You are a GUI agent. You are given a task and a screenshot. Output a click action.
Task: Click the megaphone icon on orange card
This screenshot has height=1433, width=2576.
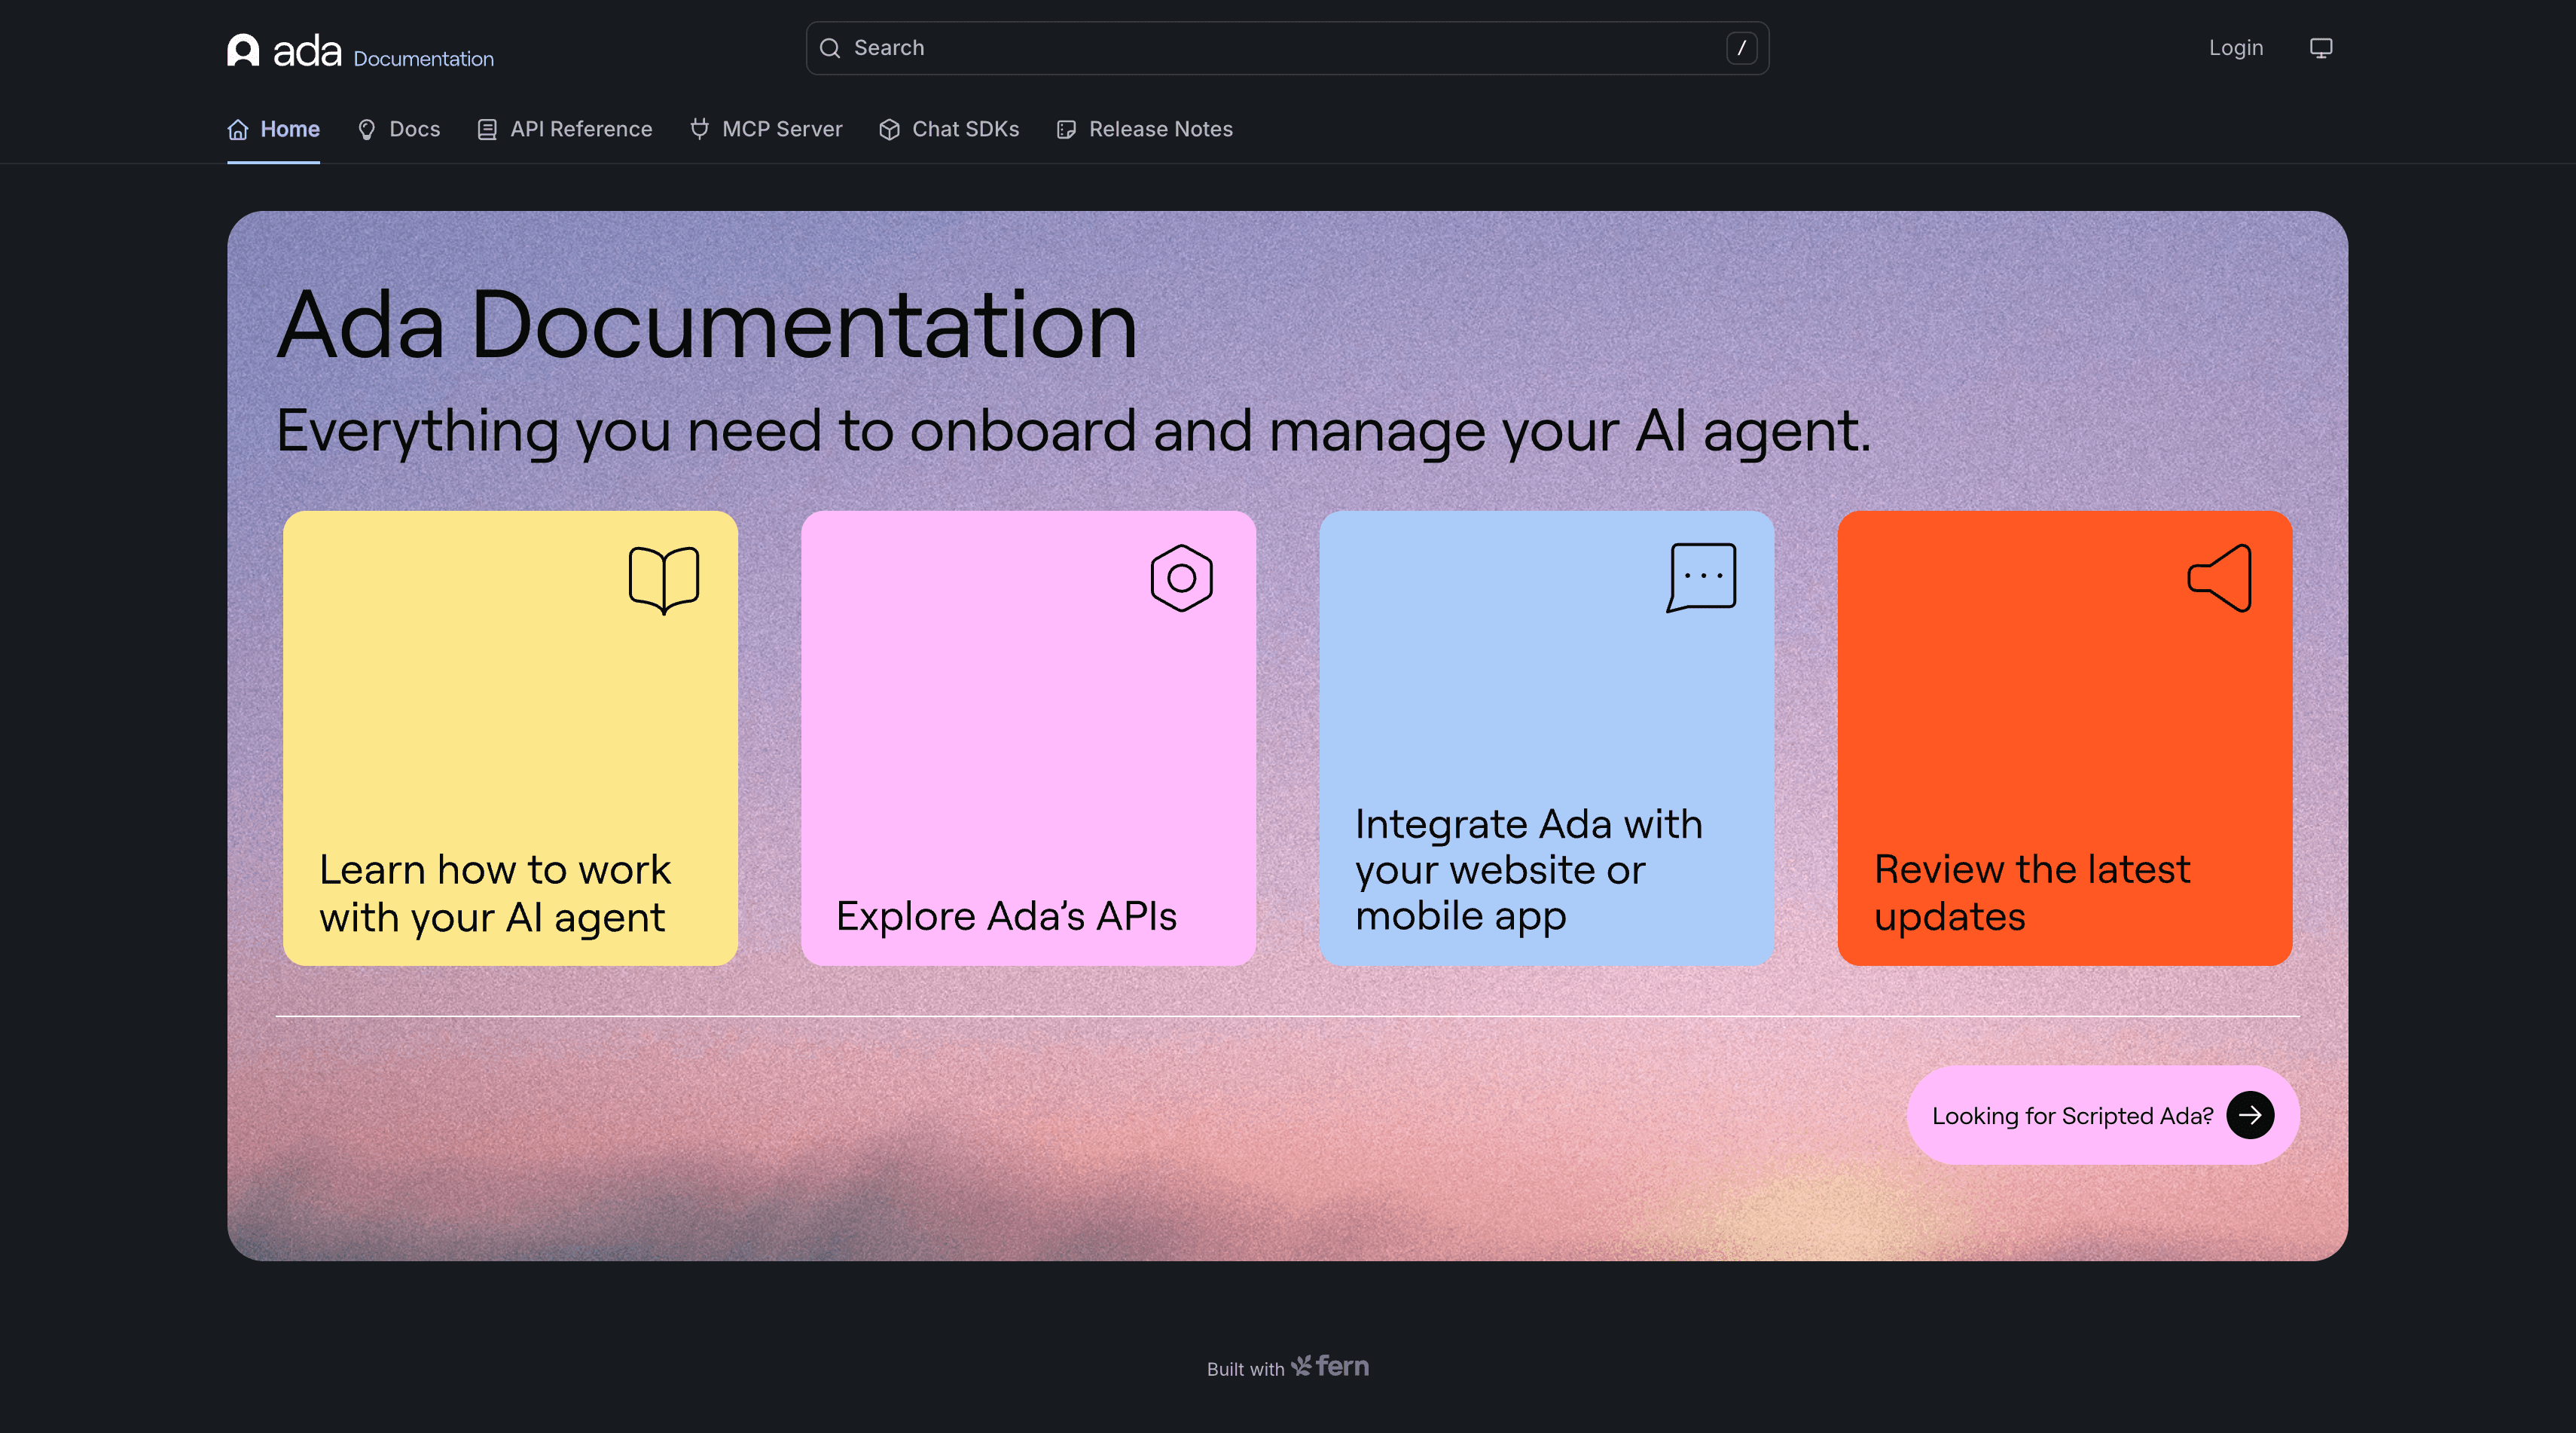click(x=2220, y=578)
